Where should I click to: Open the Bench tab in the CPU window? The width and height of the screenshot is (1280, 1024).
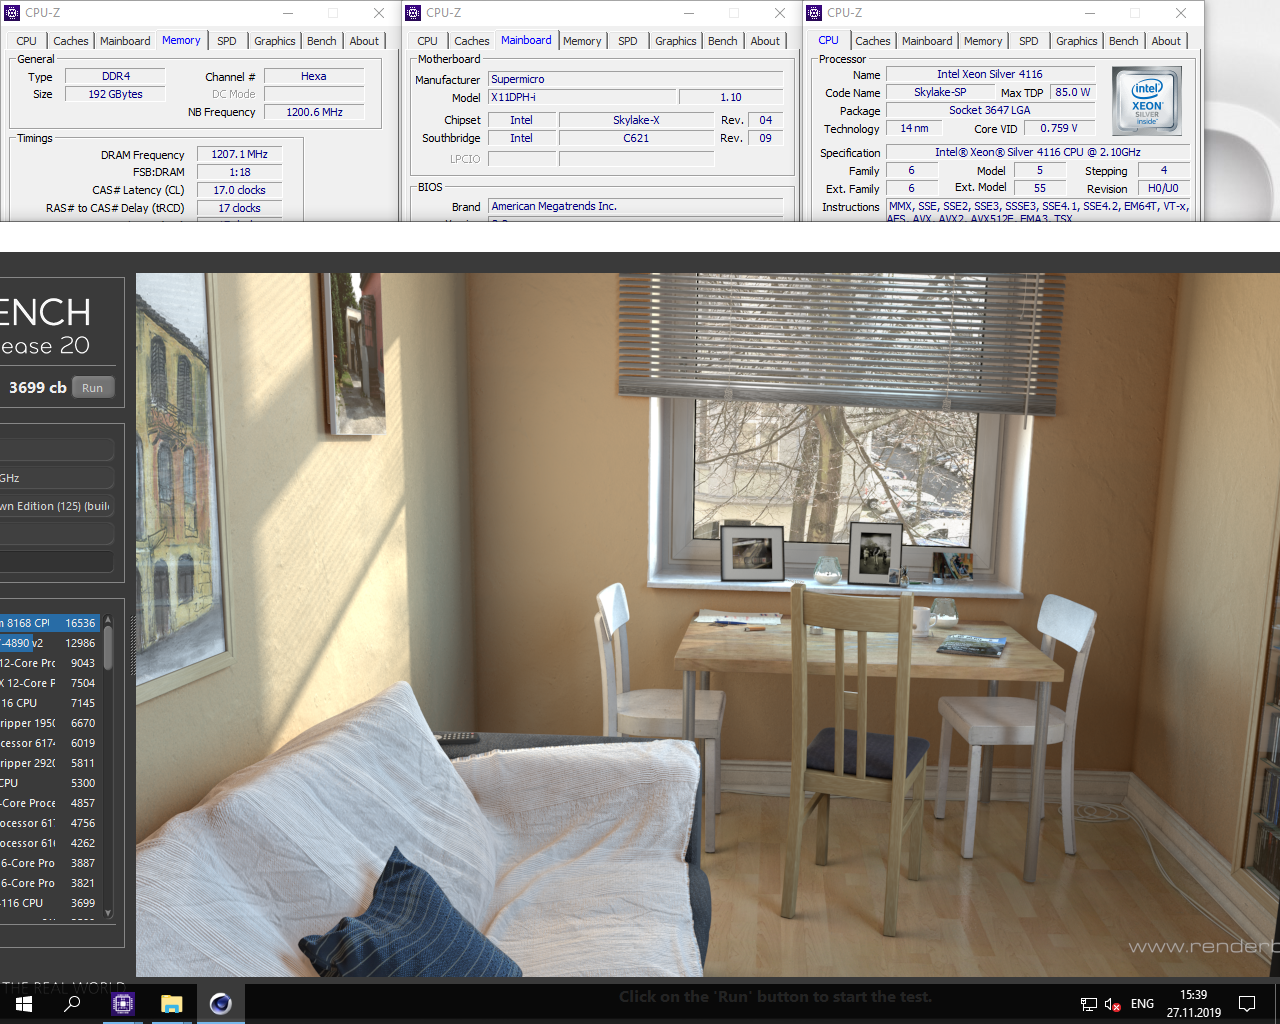click(x=1124, y=41)
